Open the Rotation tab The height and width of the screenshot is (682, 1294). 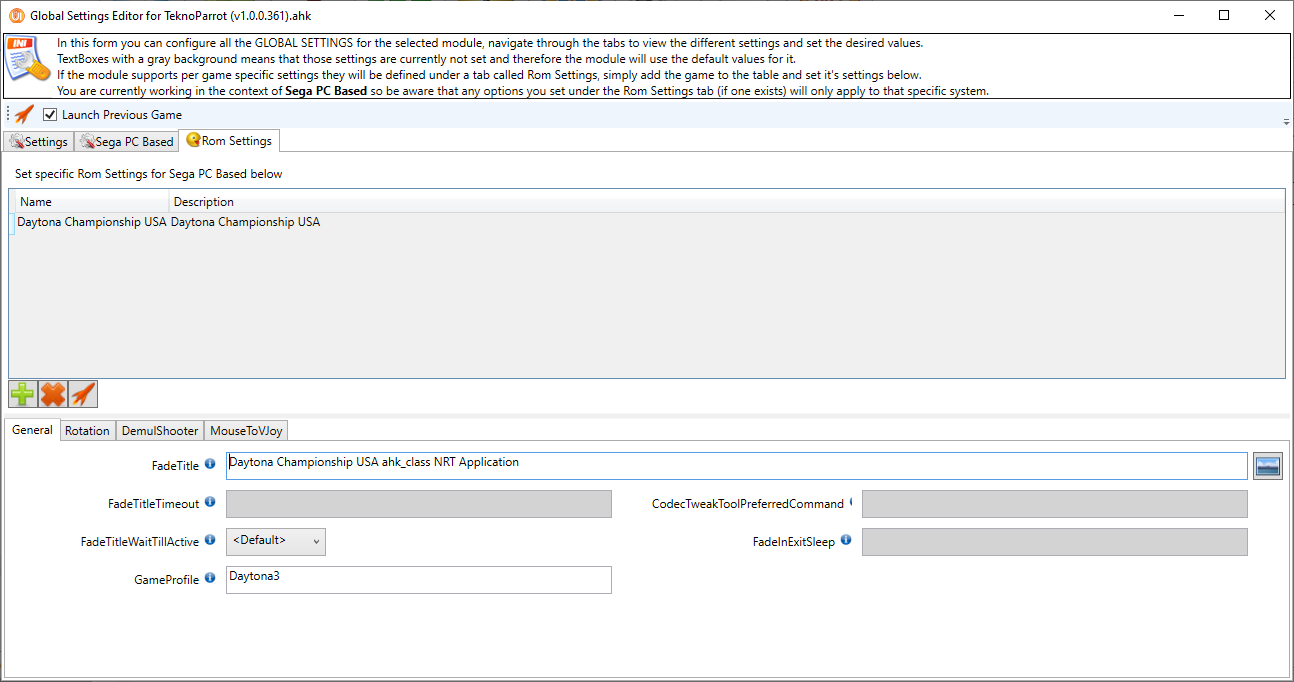point(87,431)
